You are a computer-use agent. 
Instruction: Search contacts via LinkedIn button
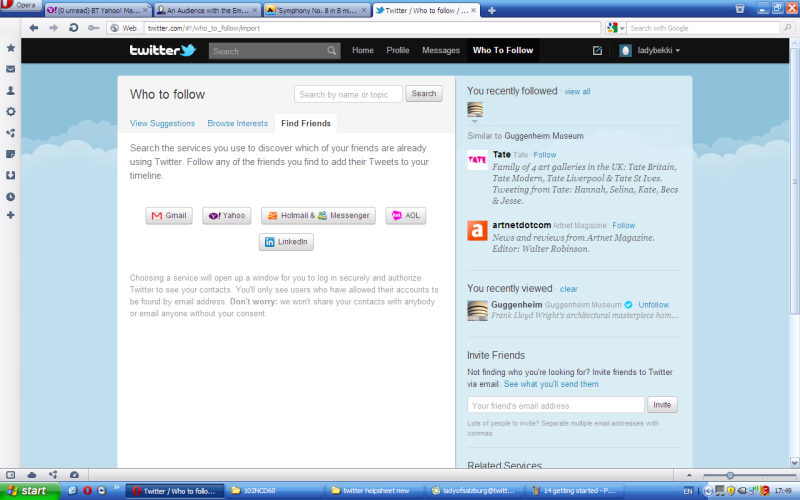[286, 242]
